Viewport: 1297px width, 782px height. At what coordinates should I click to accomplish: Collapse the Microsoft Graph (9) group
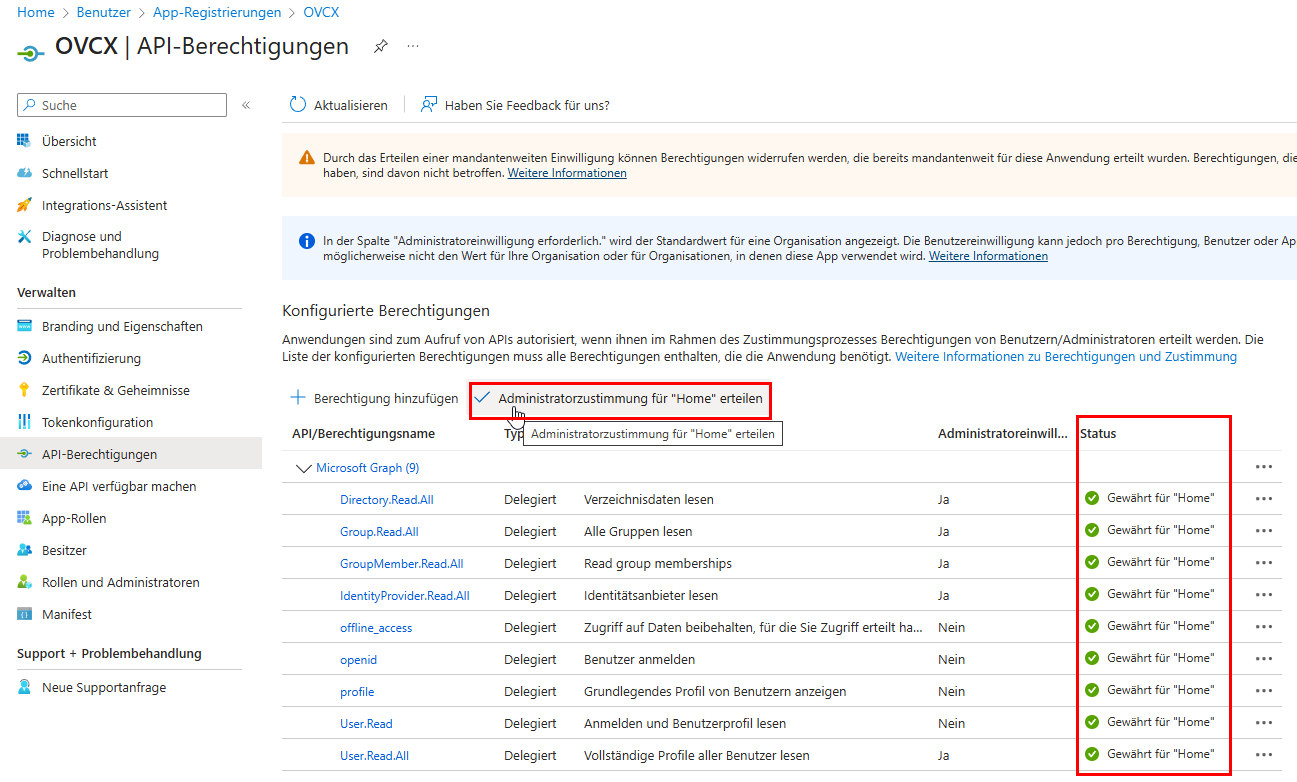pyautogui.click(x=304, y=467)
